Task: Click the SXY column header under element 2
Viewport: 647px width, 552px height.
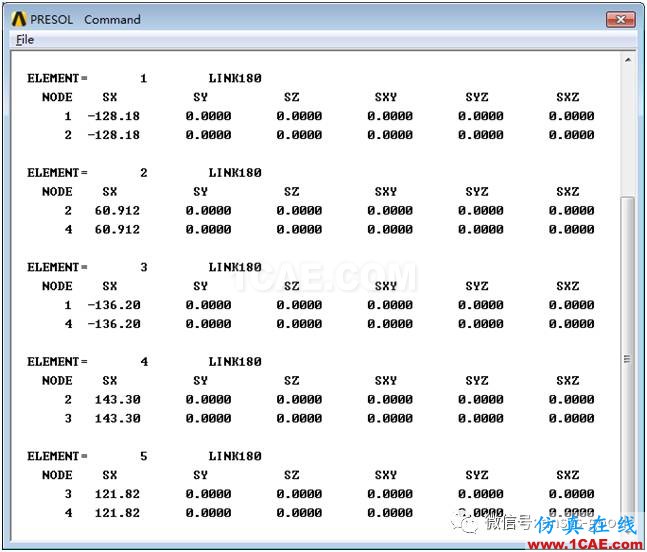Action: [386, 191]
